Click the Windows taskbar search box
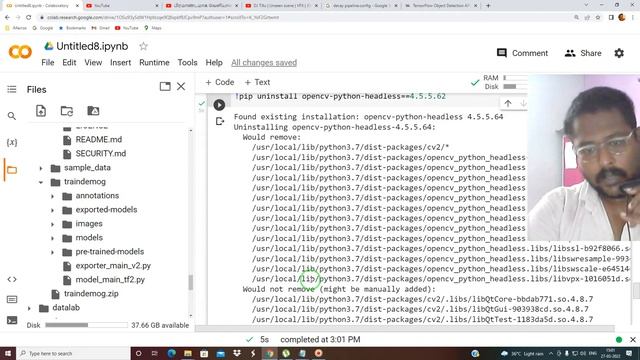This screenshot has height=360, width=640. click(73, 353)
